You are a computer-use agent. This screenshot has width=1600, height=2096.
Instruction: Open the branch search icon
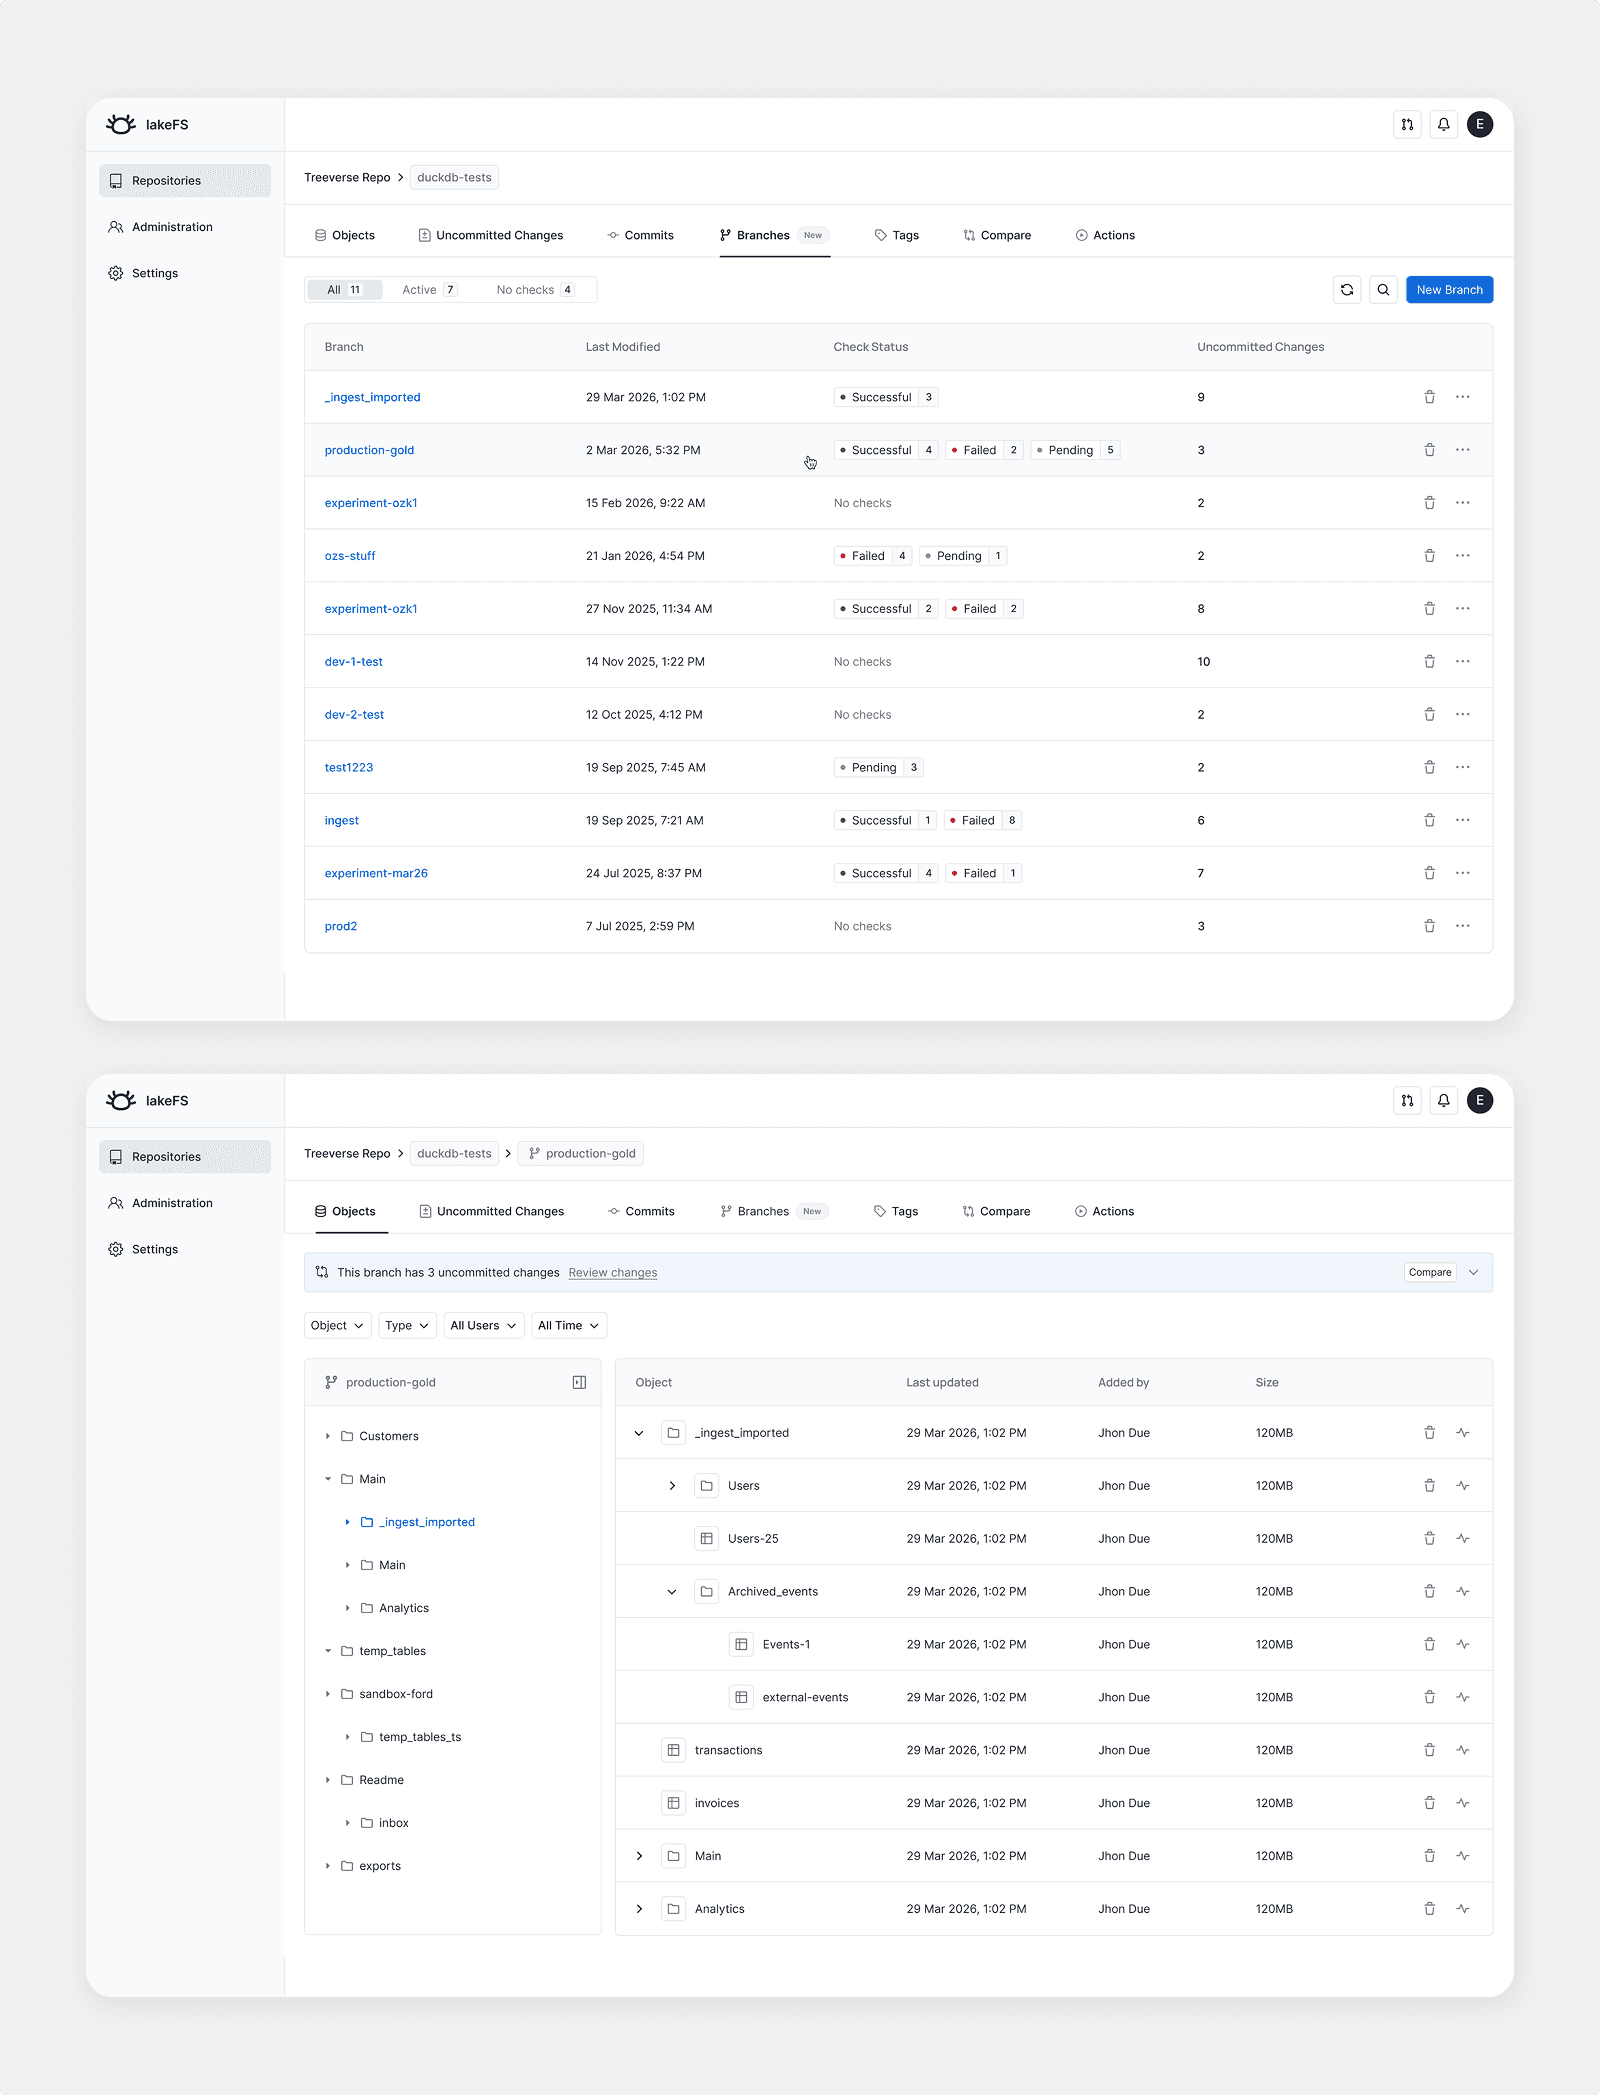tap(1383, 290)
